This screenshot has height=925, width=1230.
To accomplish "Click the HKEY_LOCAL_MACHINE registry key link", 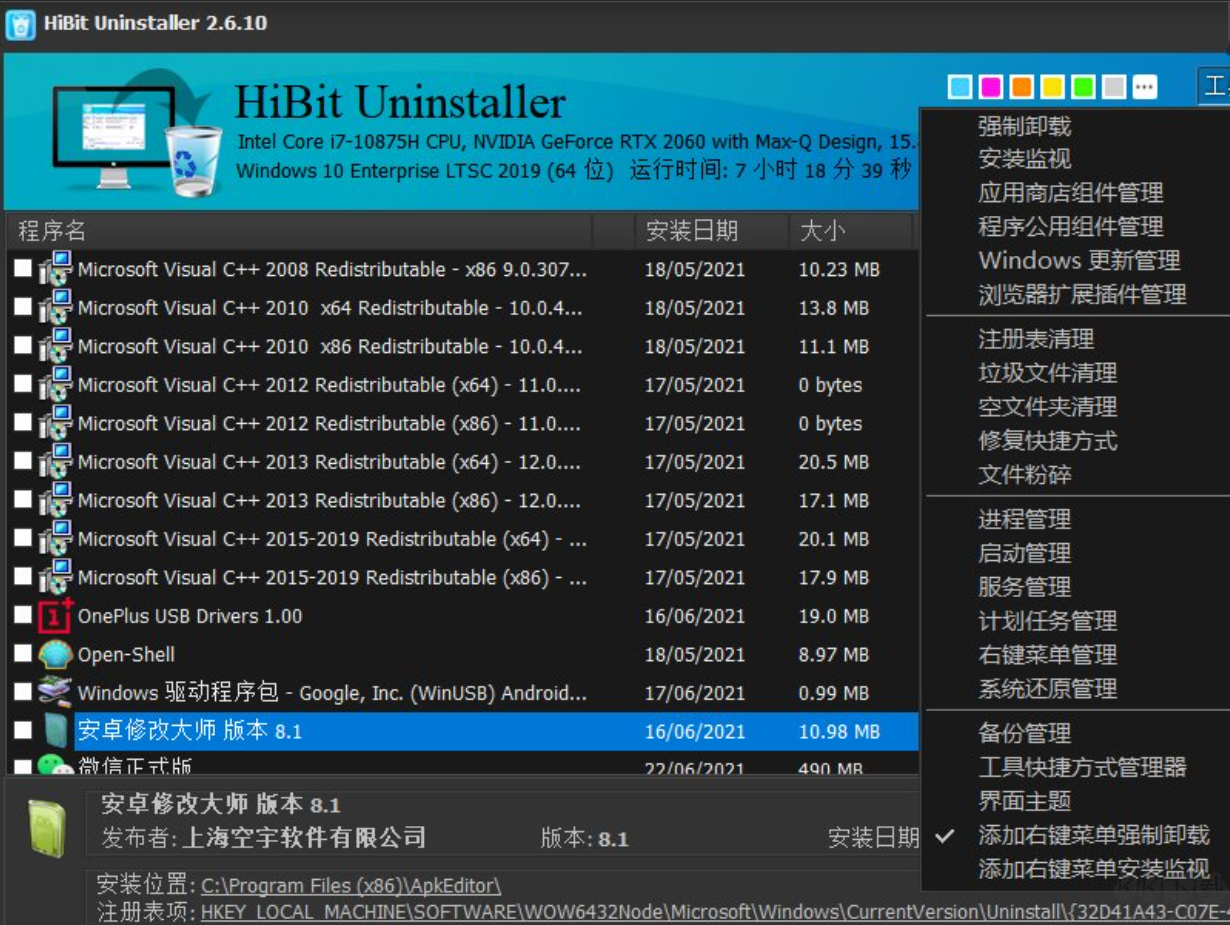I will click(x=450, y=908).
